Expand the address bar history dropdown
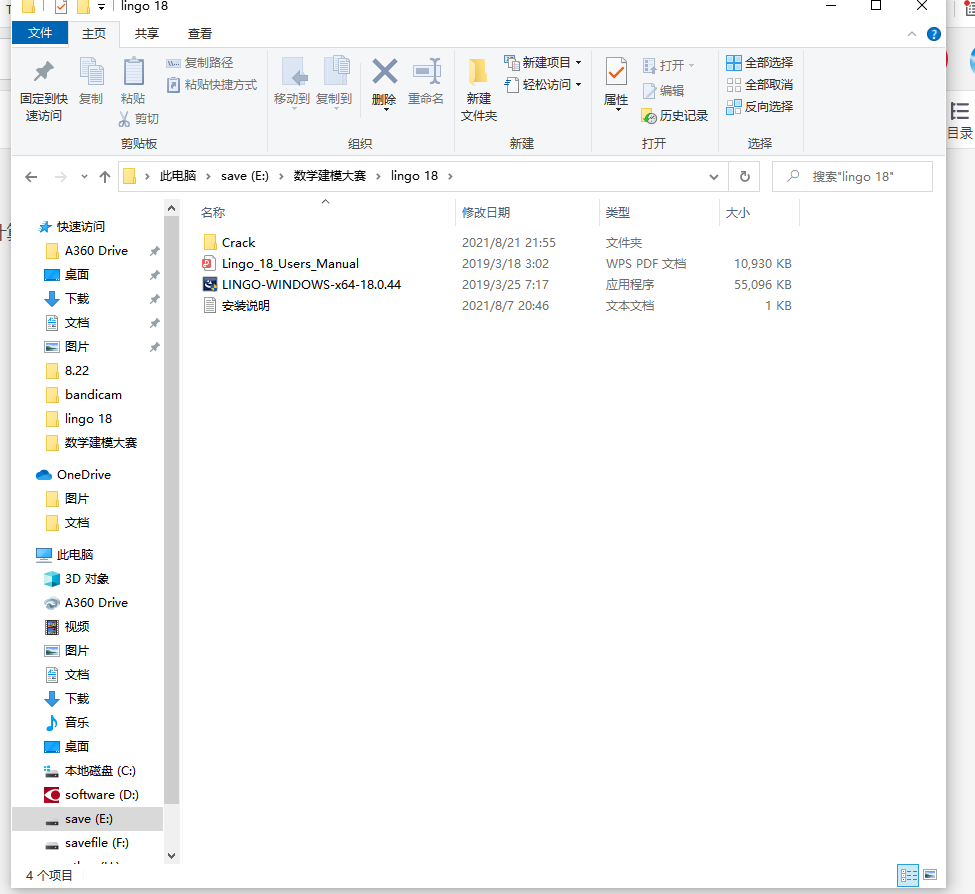This screenshot has height=894, width=975. (x=714, y=177)
